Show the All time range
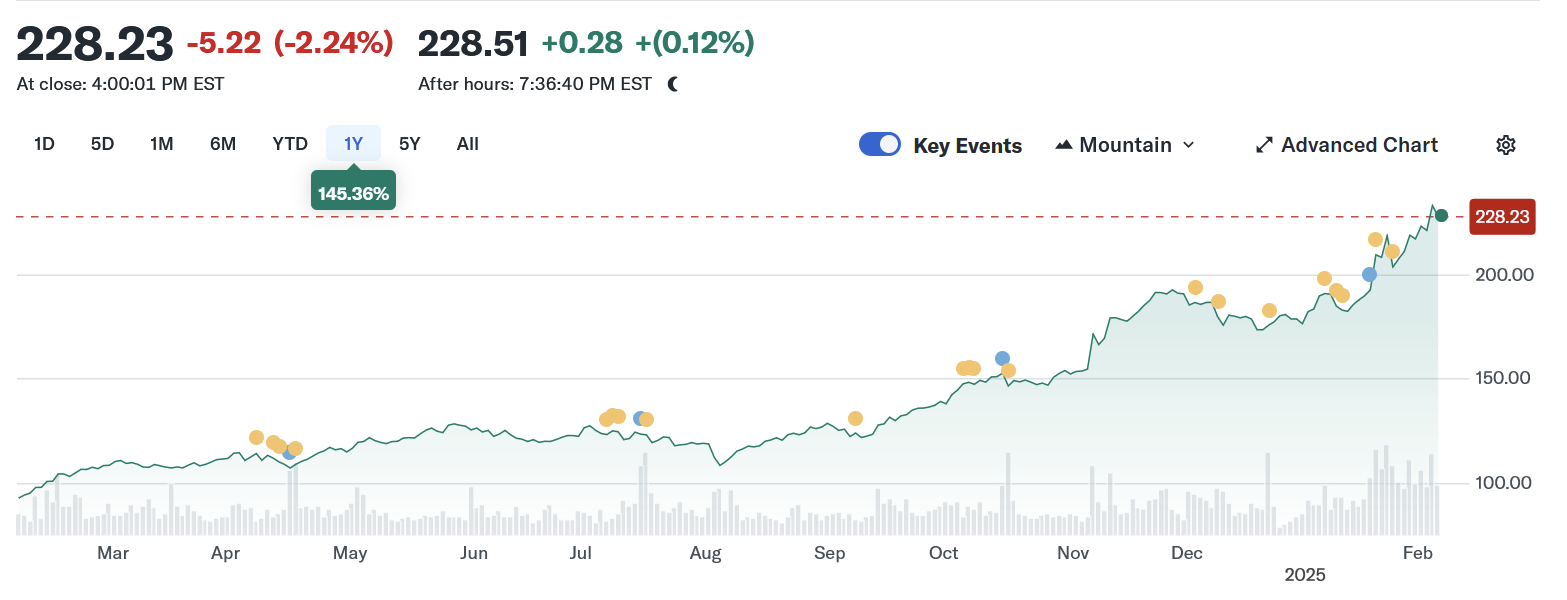1567x600 pixels. coord(468,144)
